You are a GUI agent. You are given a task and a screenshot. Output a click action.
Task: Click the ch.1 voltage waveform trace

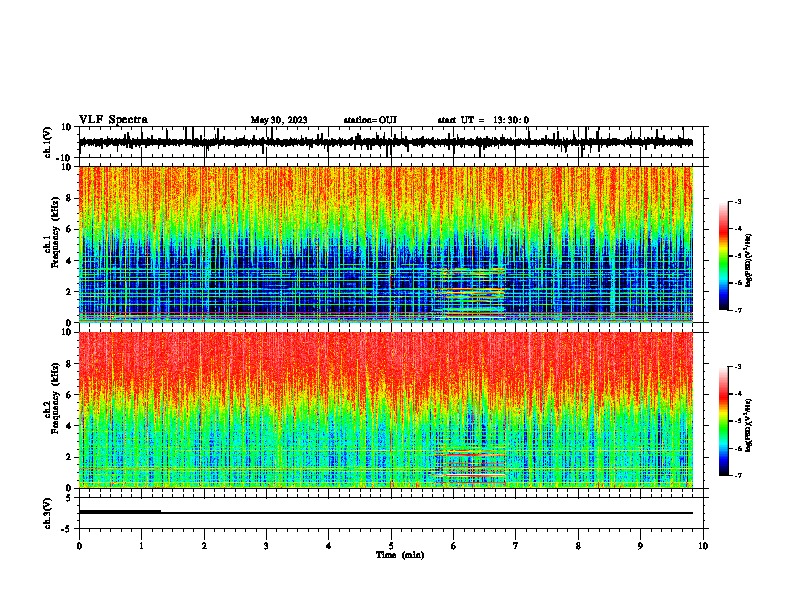pos(385,142)
